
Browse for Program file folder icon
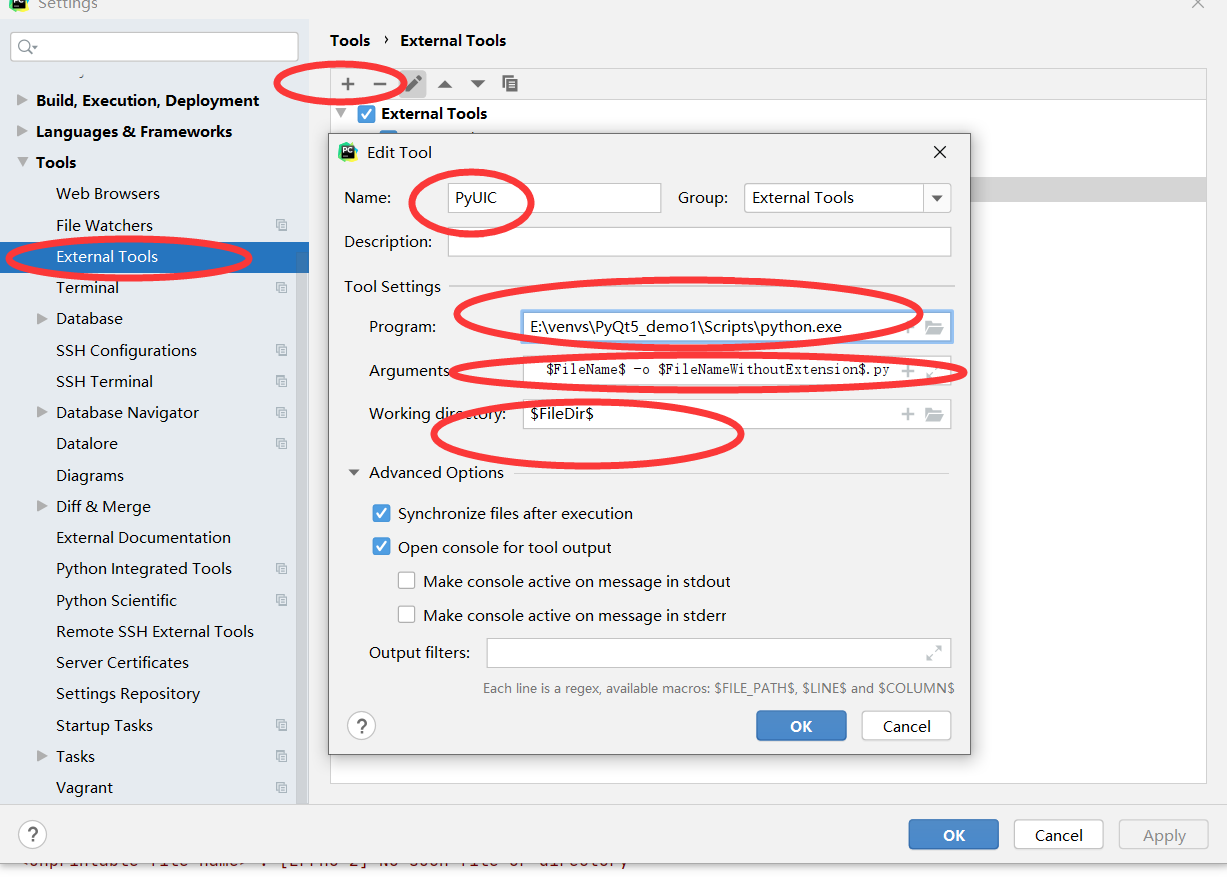pos(934,327)
